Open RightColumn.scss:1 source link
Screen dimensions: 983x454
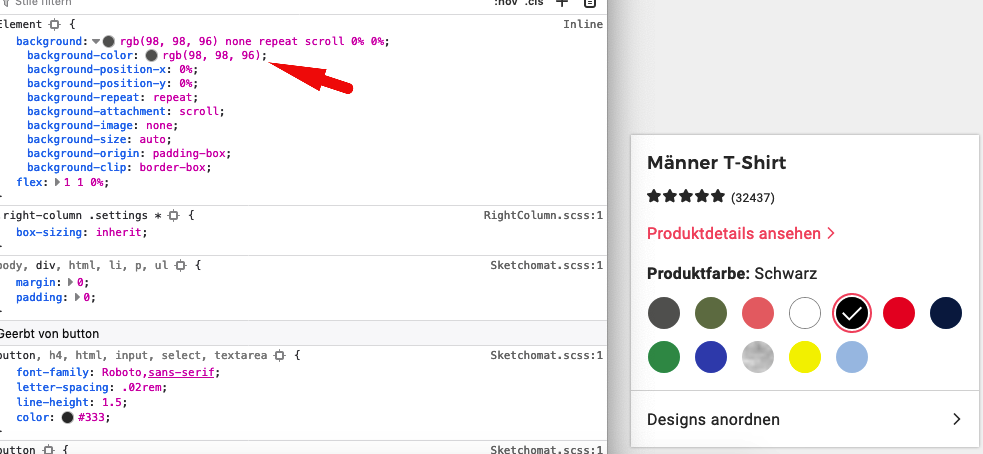[543, 215]
